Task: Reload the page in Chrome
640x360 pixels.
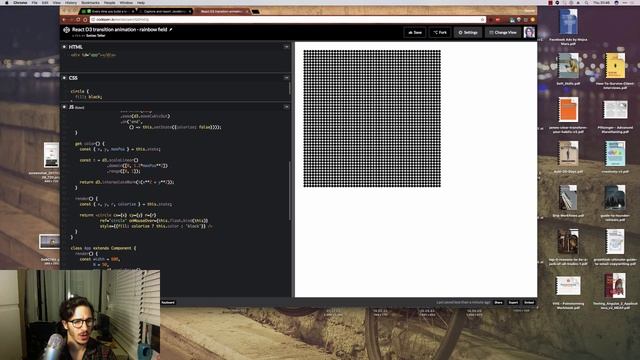Action: point(78,20)
